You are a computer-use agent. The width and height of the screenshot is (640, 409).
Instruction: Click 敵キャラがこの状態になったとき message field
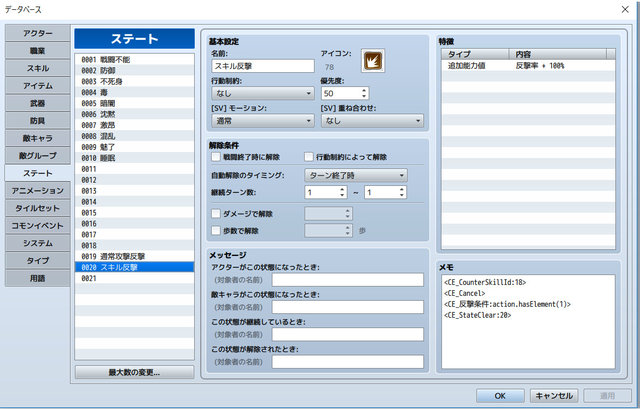348,307
